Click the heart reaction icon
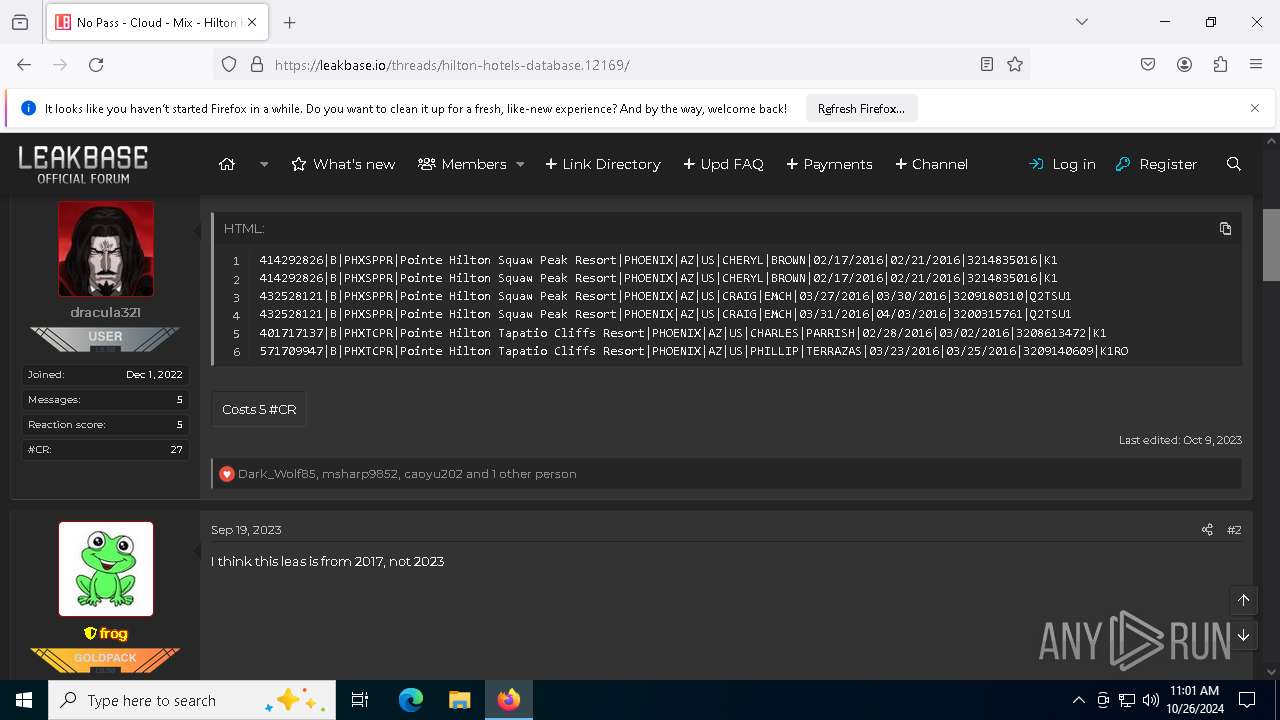This screenshot has width=1280, height=720. pyautogui.click(x=227, y=474)
